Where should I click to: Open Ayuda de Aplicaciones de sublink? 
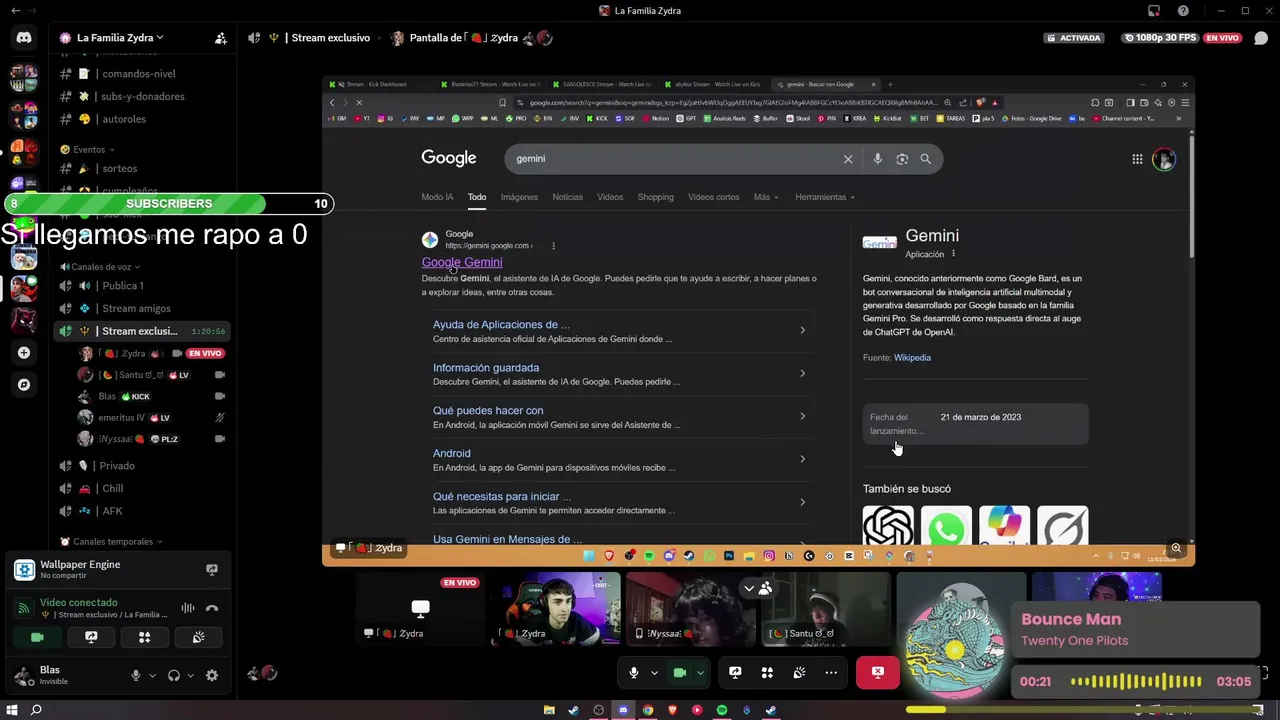point(501,325)
